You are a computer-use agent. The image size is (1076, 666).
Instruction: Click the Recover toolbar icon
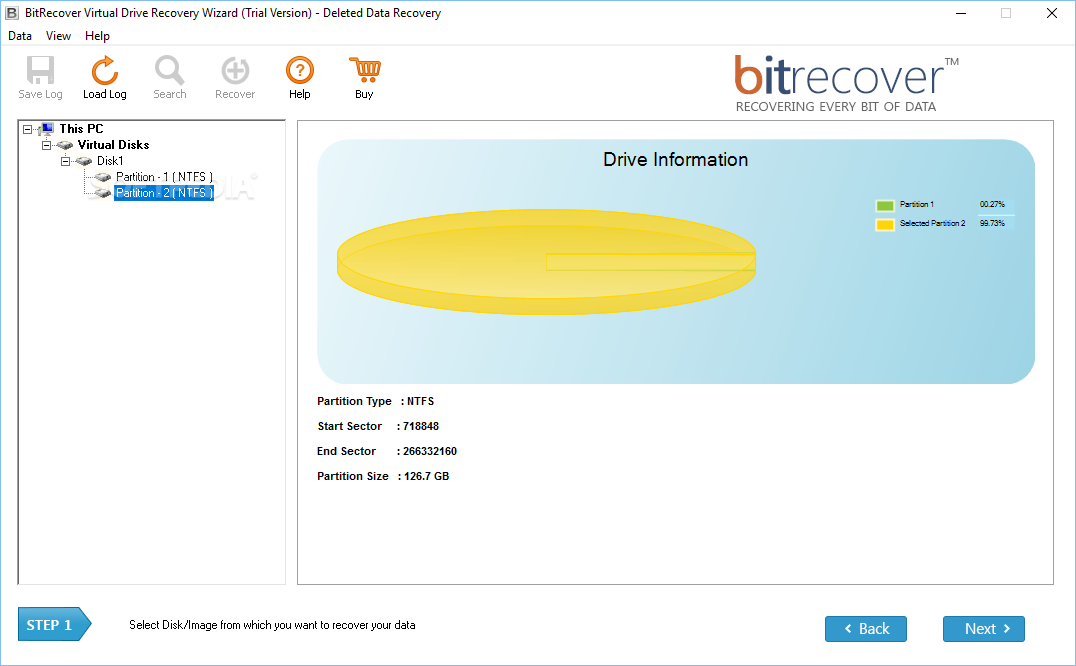[235, 70]
